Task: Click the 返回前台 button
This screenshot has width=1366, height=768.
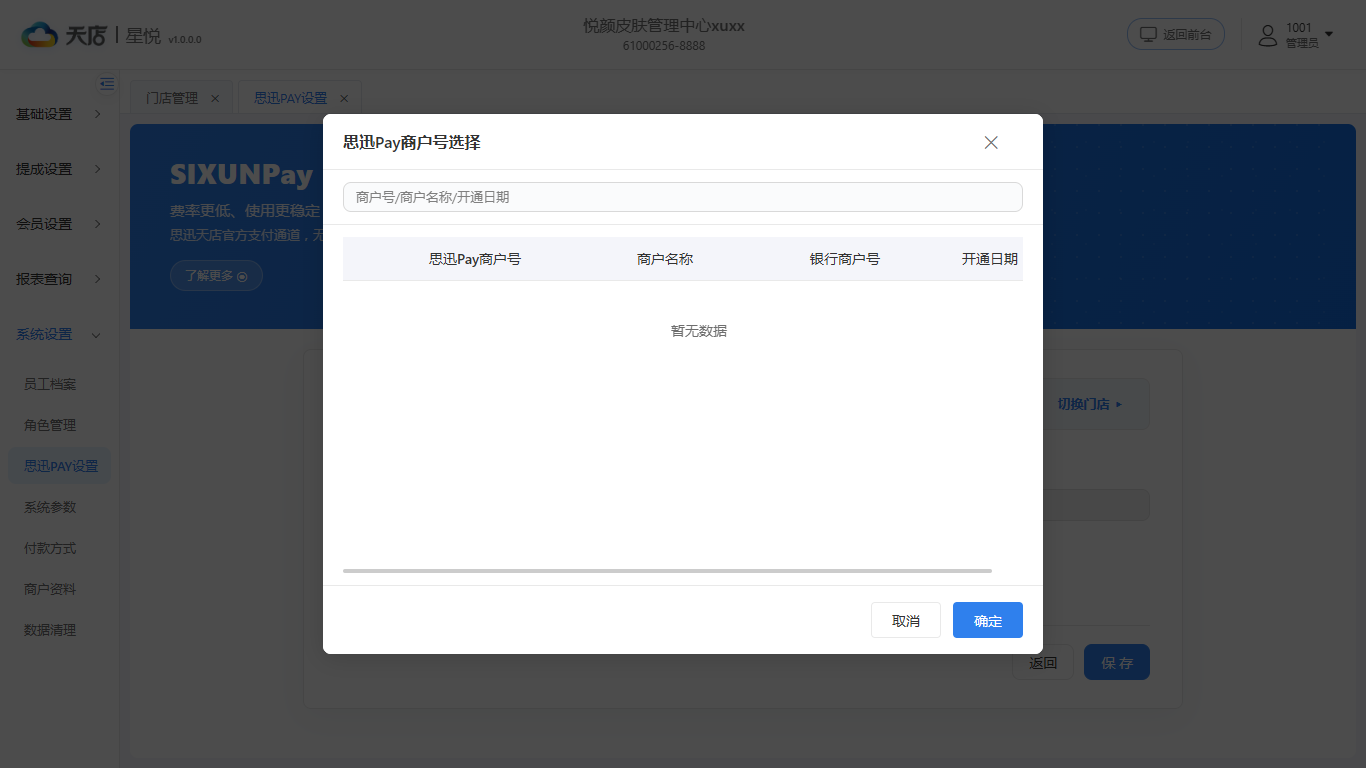Action: [x=1176, y=34]
